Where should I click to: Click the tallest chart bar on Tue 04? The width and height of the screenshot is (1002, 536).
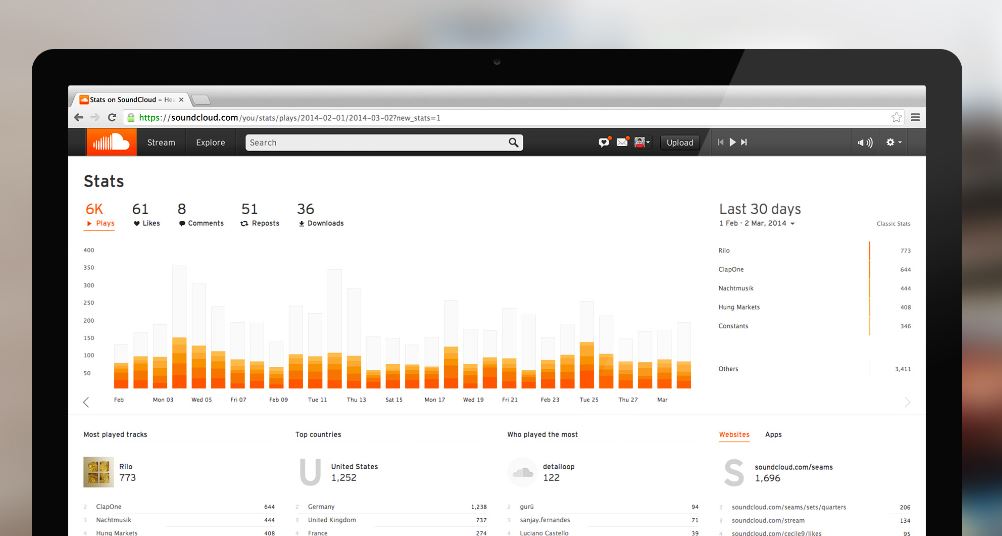(x=180, y=326)
